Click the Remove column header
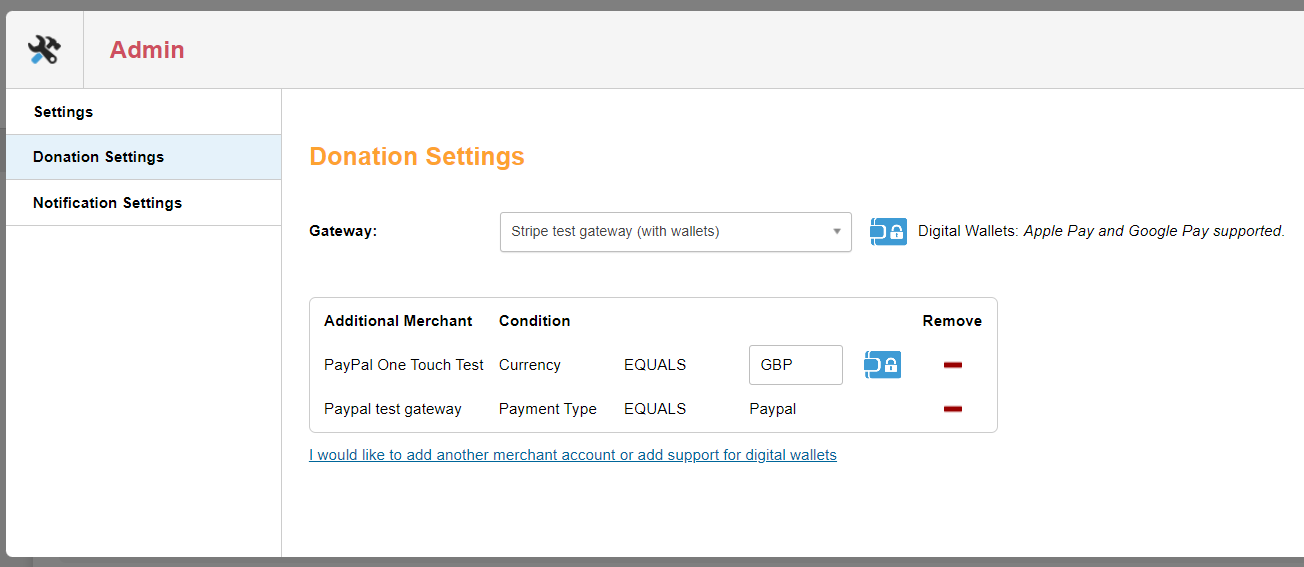Screen dimensions: 1304x567 [x=952, y=321]
